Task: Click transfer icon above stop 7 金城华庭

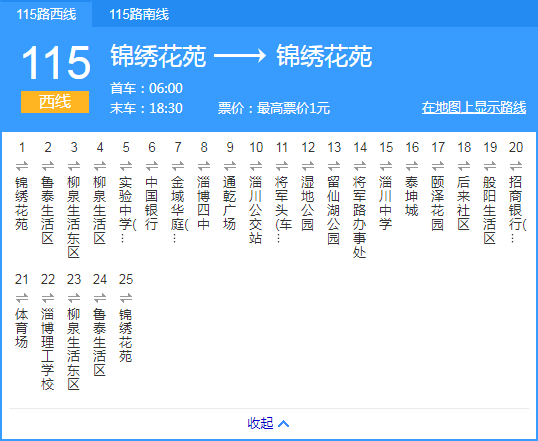Action: point(178,166)
